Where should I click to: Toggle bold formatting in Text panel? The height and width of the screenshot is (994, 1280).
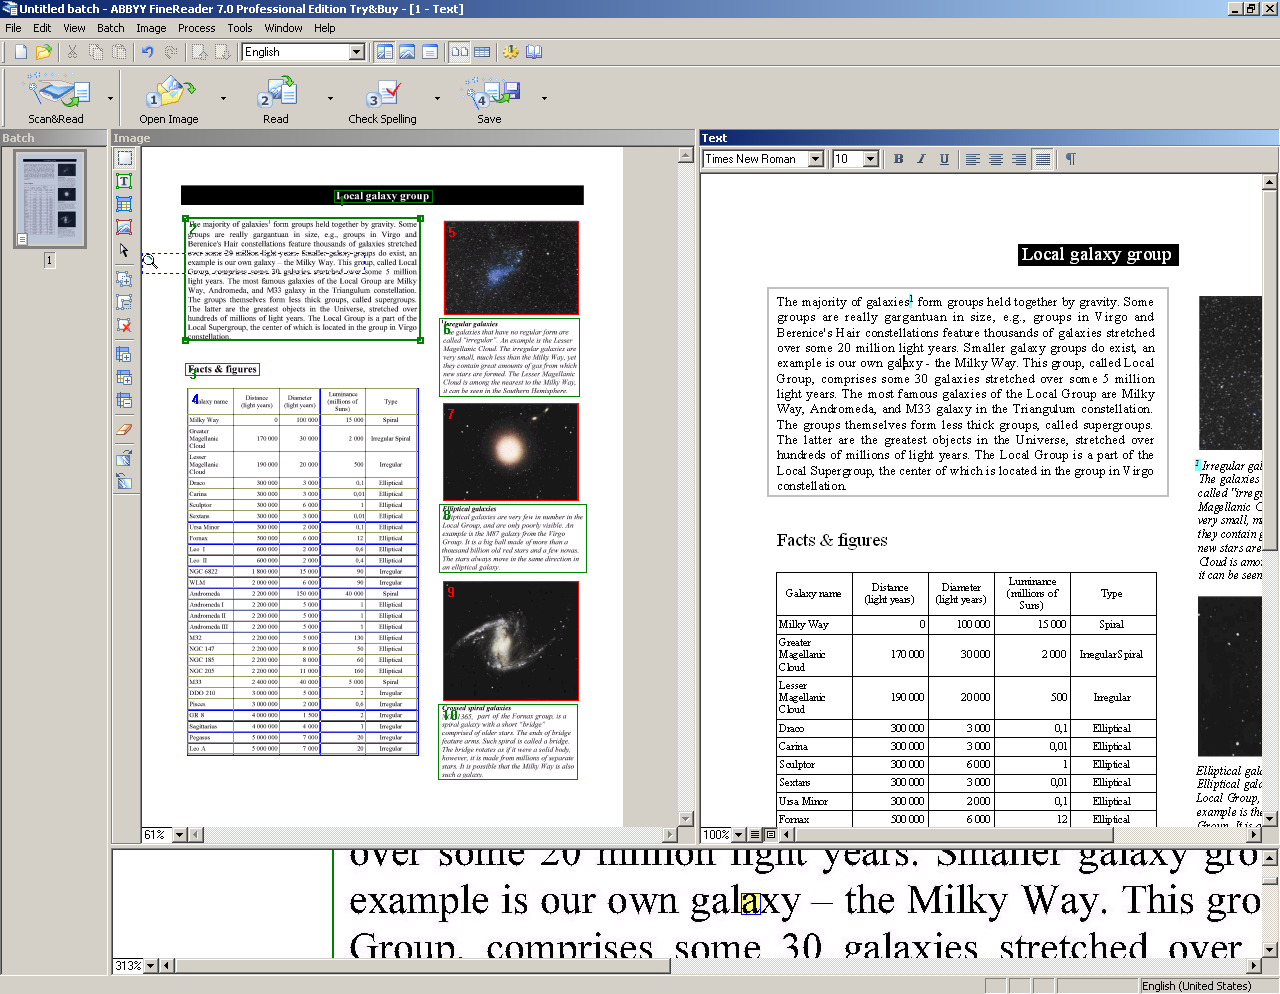[898, 159]
